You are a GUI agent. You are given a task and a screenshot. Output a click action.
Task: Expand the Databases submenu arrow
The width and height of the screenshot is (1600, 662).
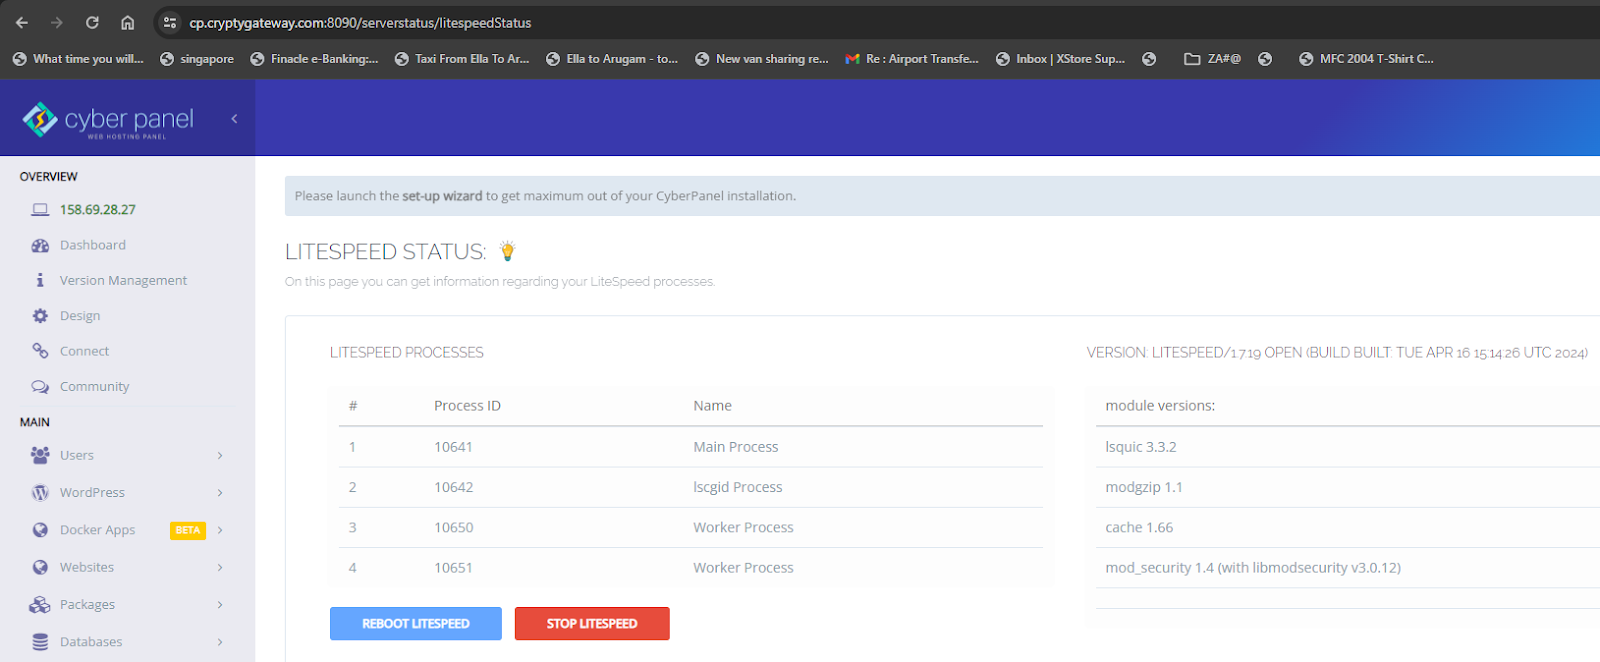[x=220, y=642]
